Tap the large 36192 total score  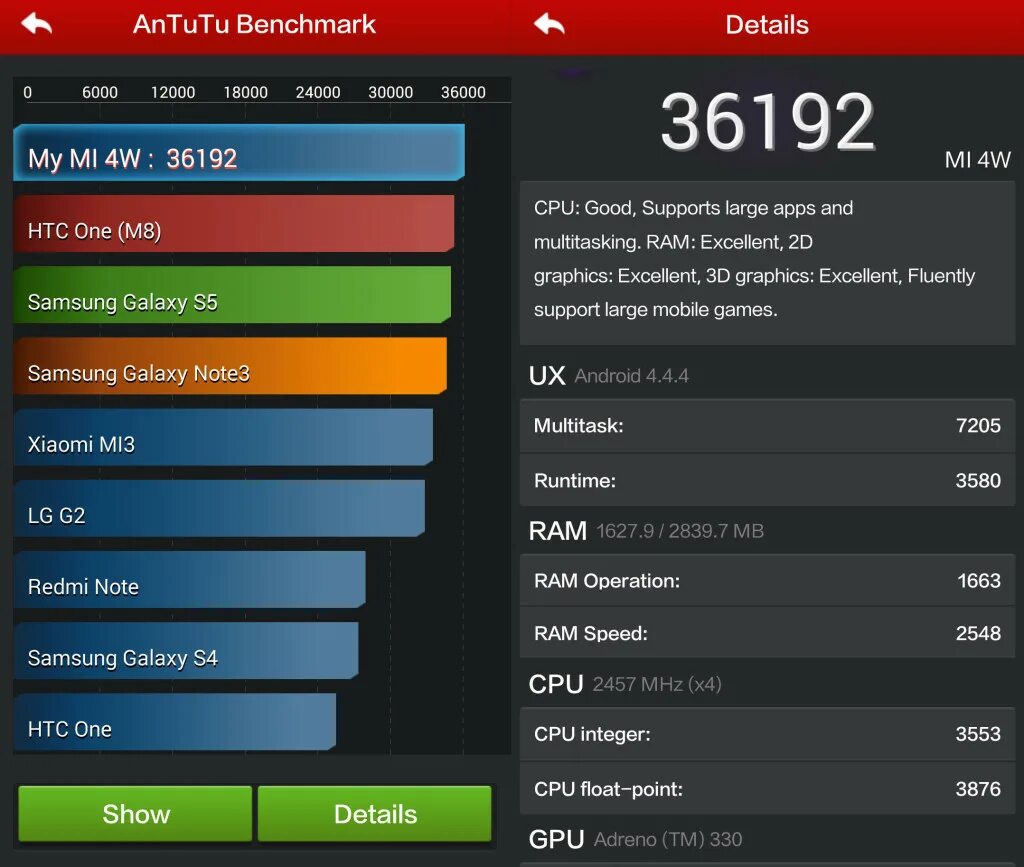coord(767,122)
